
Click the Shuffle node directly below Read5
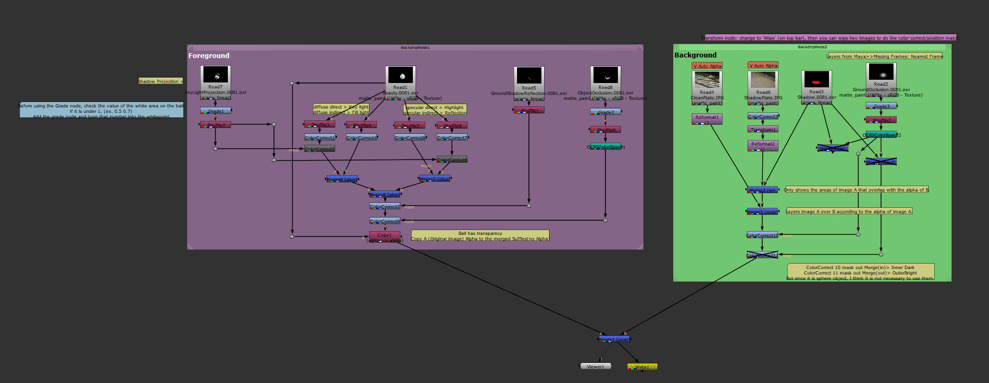pos(529,110)
